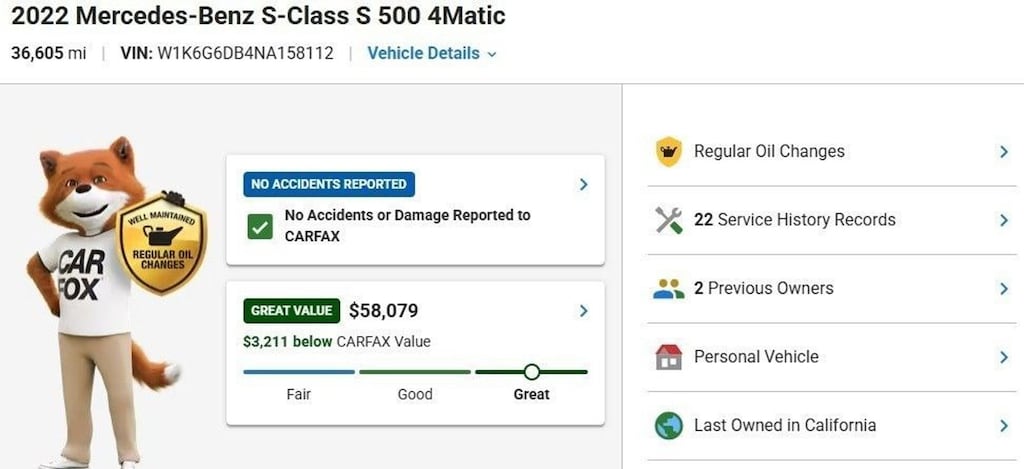Click the NO ACCIDENTS REPORTED blue badge
Screen dimensions: 1024x469
click(329, 184)
